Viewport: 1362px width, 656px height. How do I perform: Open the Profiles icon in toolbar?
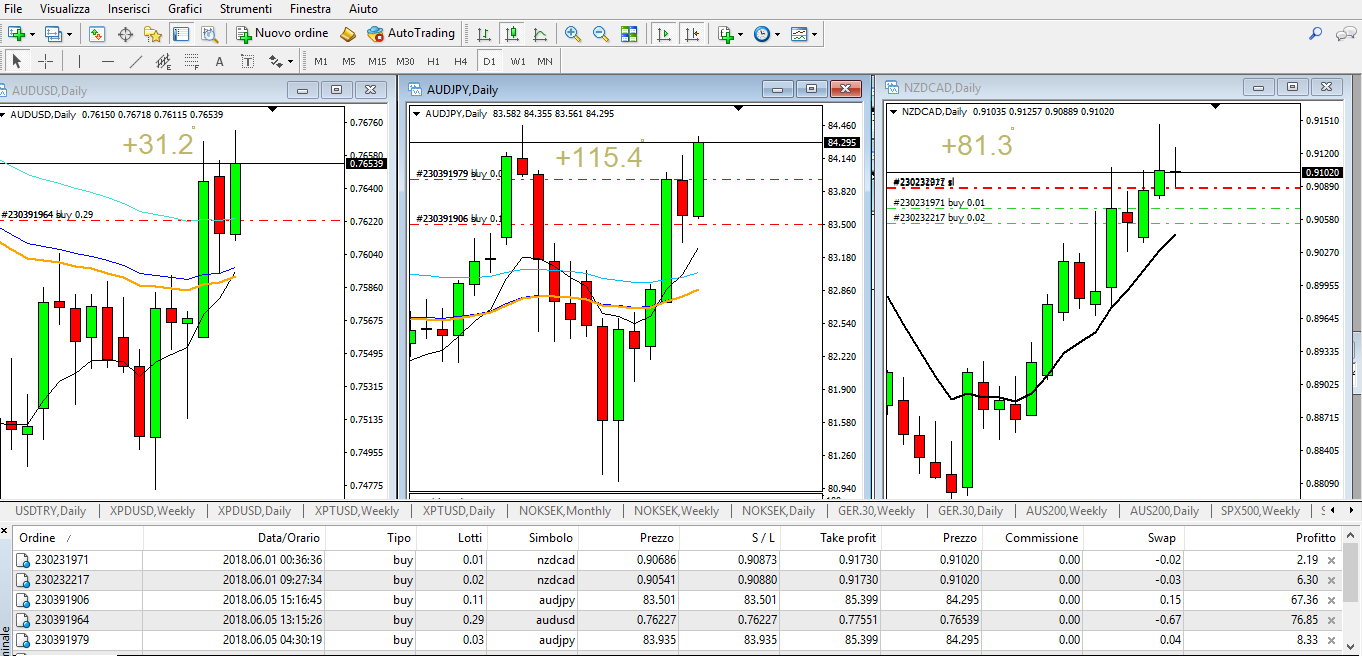[x=52, y=34]
